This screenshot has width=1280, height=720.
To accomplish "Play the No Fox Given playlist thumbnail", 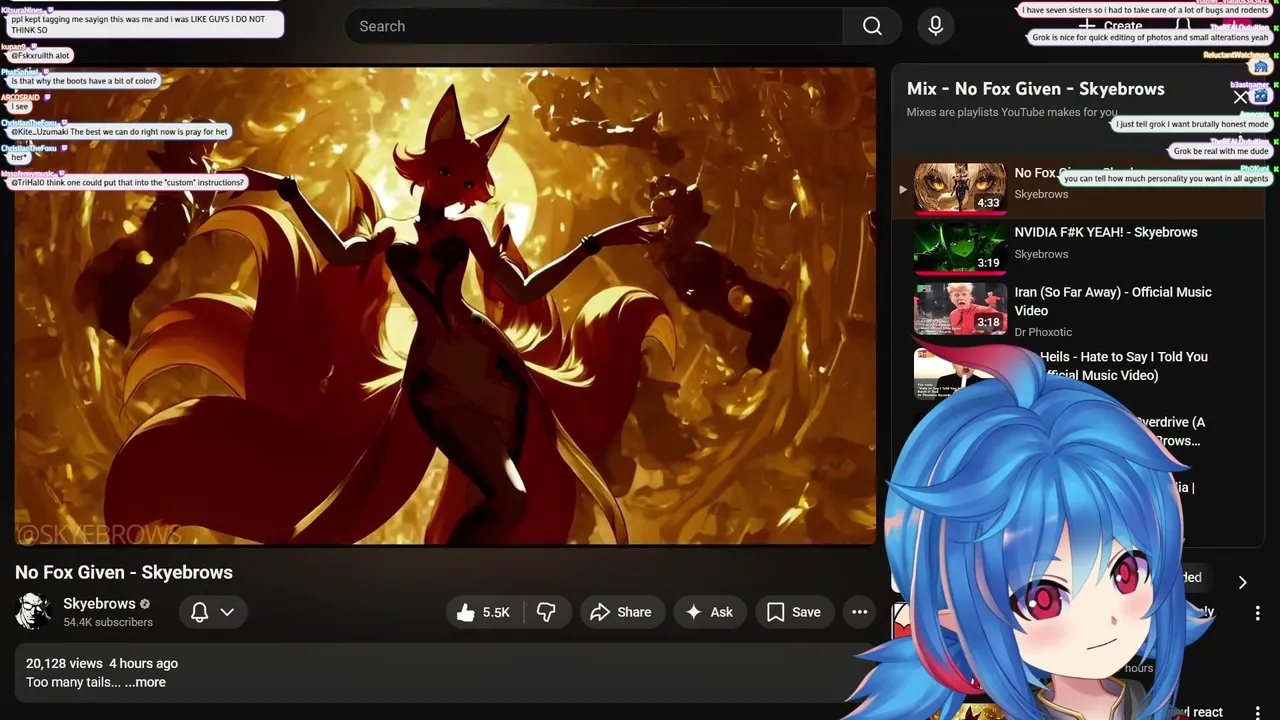I will [960, 188].
